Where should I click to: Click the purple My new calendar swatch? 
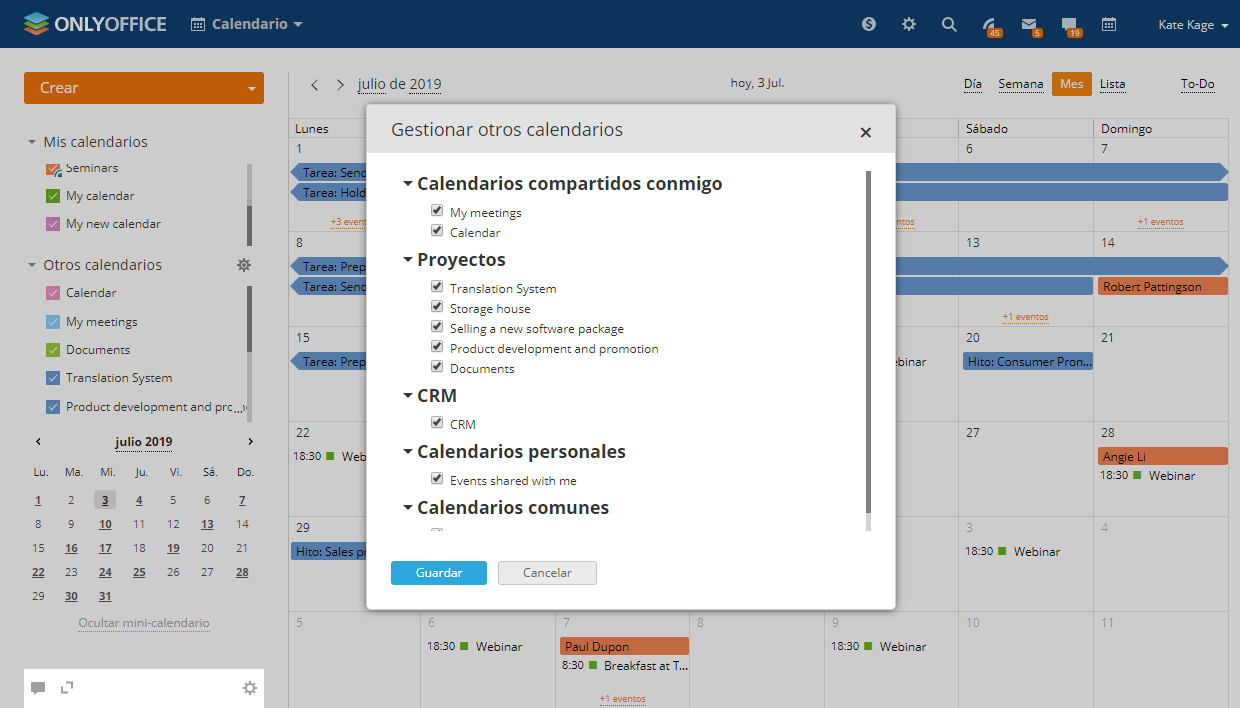[x=54, y=224]
